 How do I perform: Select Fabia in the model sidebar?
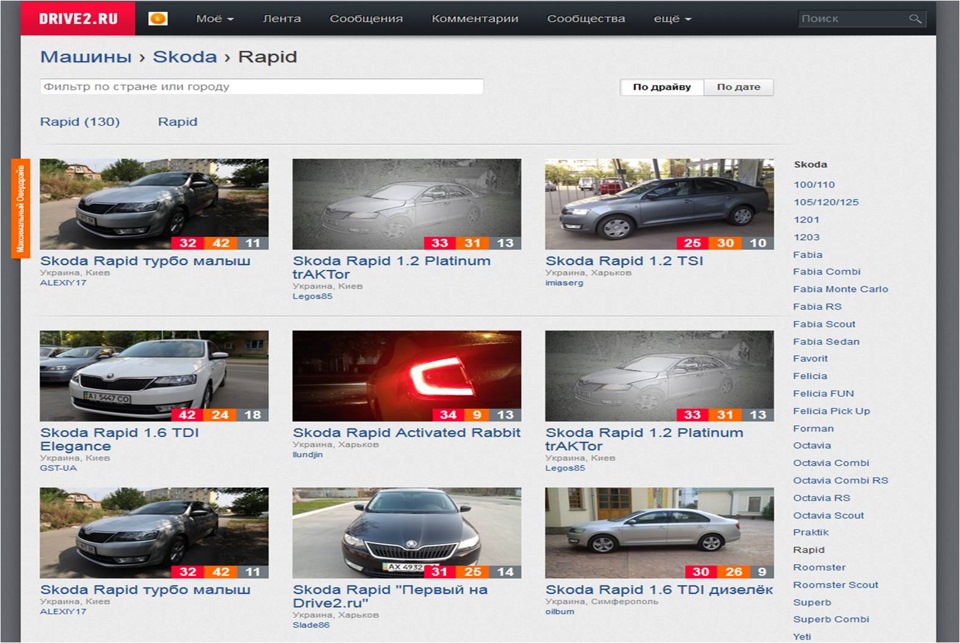tap(808, 255)
